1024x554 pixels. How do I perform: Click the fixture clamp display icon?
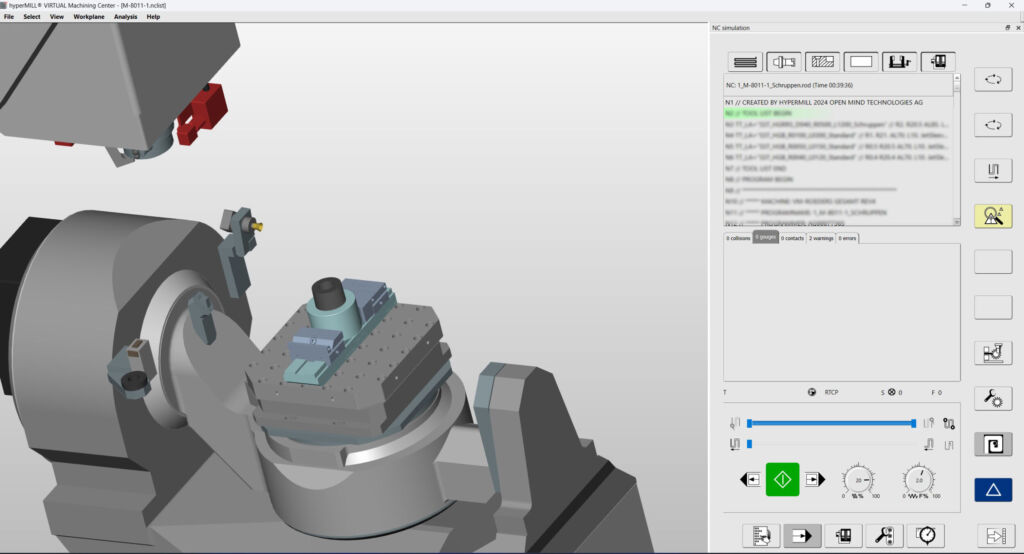pyautogui.click(x=899, y=62)
